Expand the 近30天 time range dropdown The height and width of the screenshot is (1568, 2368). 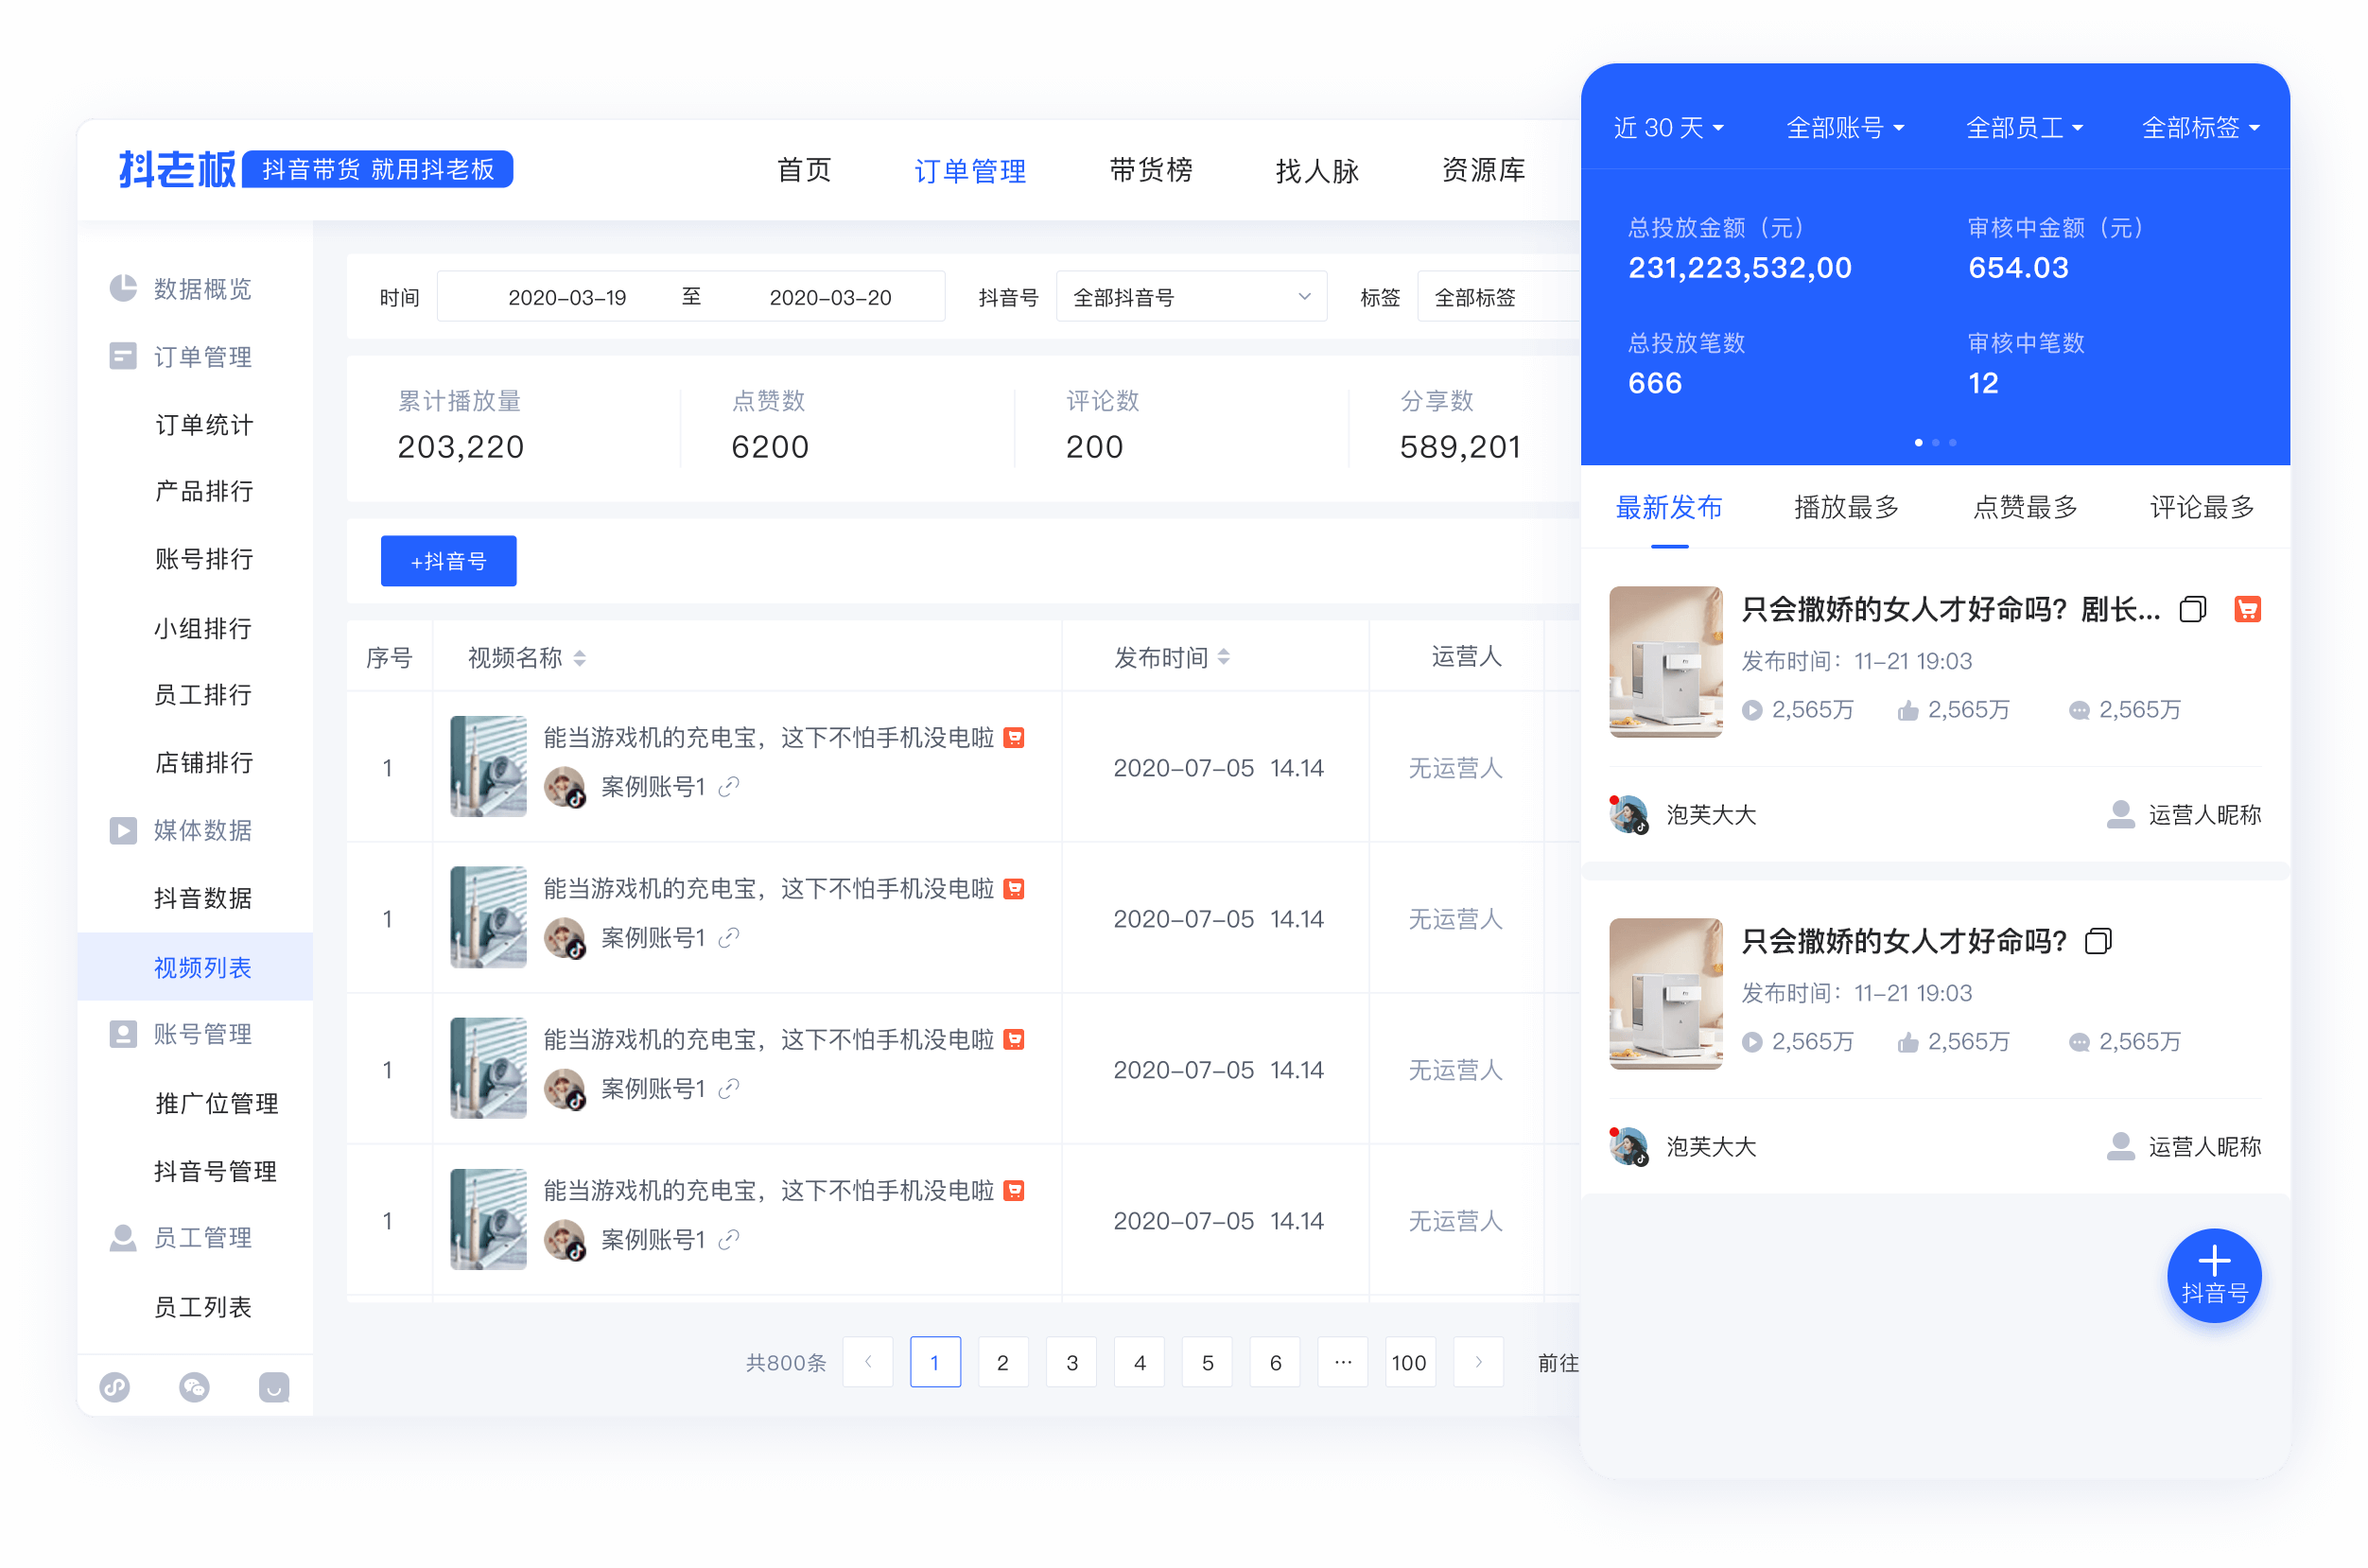[1668, 127]
